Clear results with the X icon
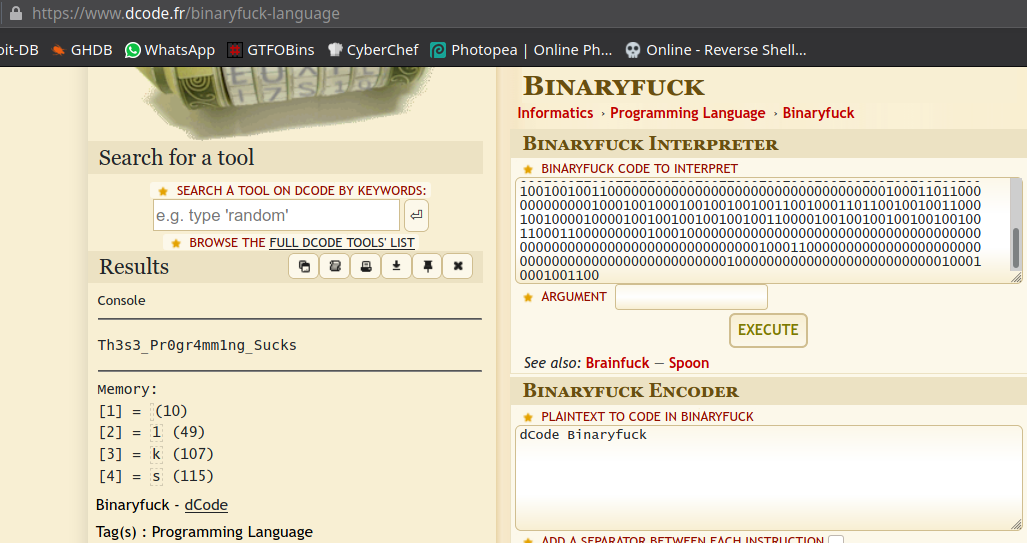Image resolution: width=1027 pixels, height=543 pixels. coord(458,266)
